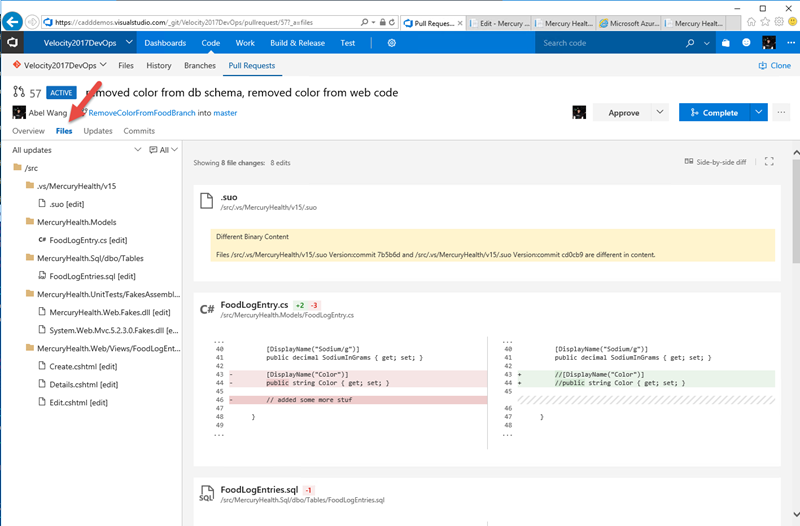Click the /src folder icon in tree
The image size is (800, 526).
pos(17,167)
